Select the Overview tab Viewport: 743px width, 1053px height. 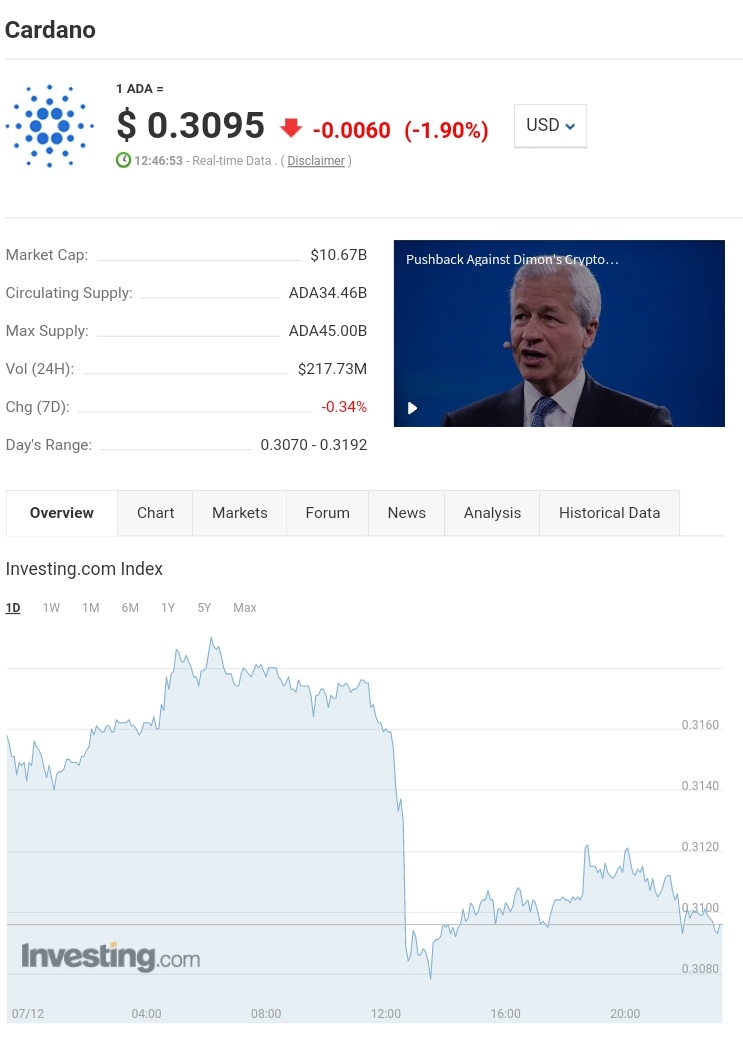[62, 513]
